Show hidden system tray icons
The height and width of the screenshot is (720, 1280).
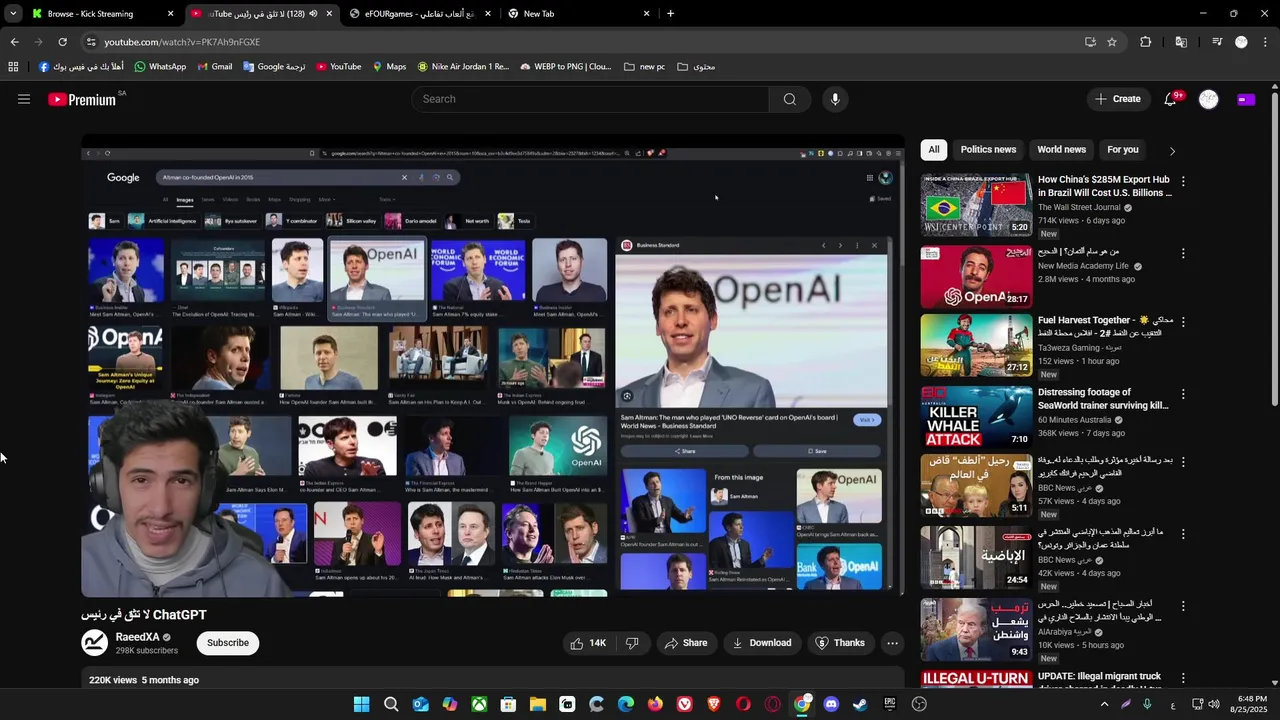pos(1104,704)
